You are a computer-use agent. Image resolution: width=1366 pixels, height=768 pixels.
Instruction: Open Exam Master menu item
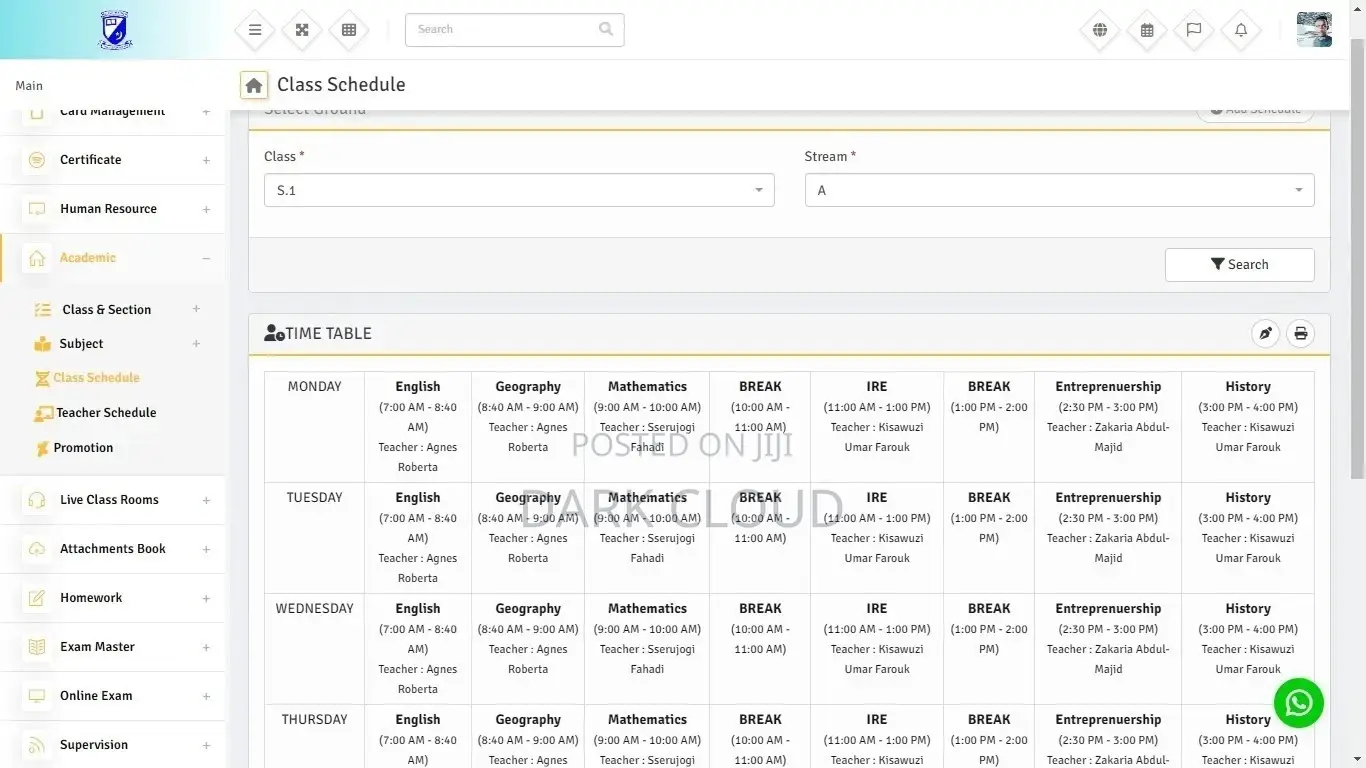[97, 647]
